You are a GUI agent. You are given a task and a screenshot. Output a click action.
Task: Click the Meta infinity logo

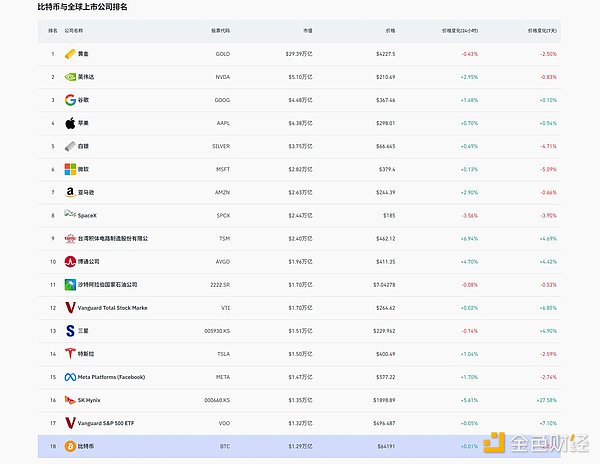(x=70, y=377)
